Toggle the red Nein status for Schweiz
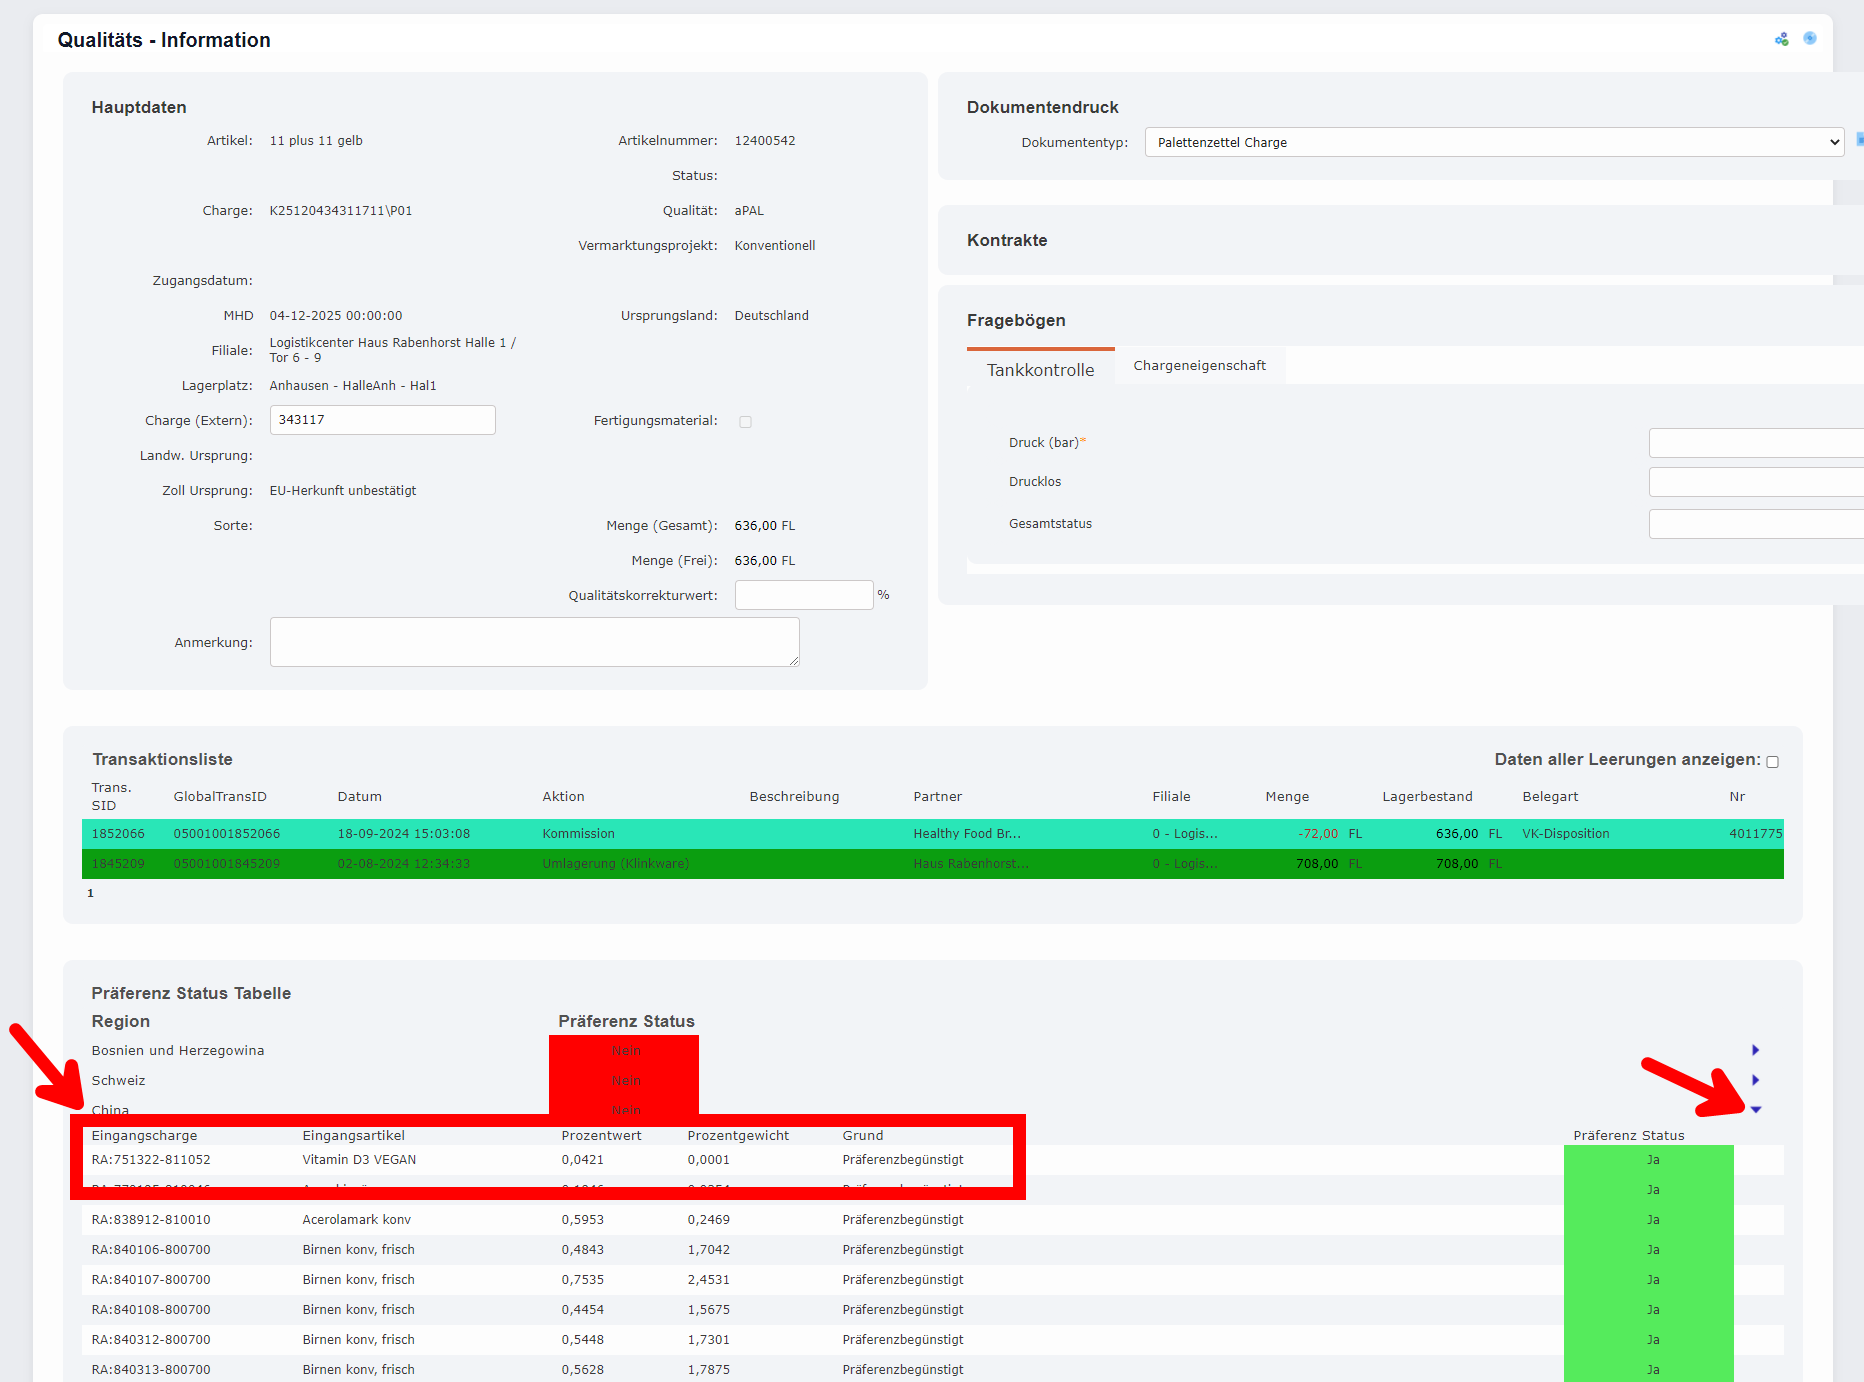This screenshot has height=1382, width=1864. 624,1080
